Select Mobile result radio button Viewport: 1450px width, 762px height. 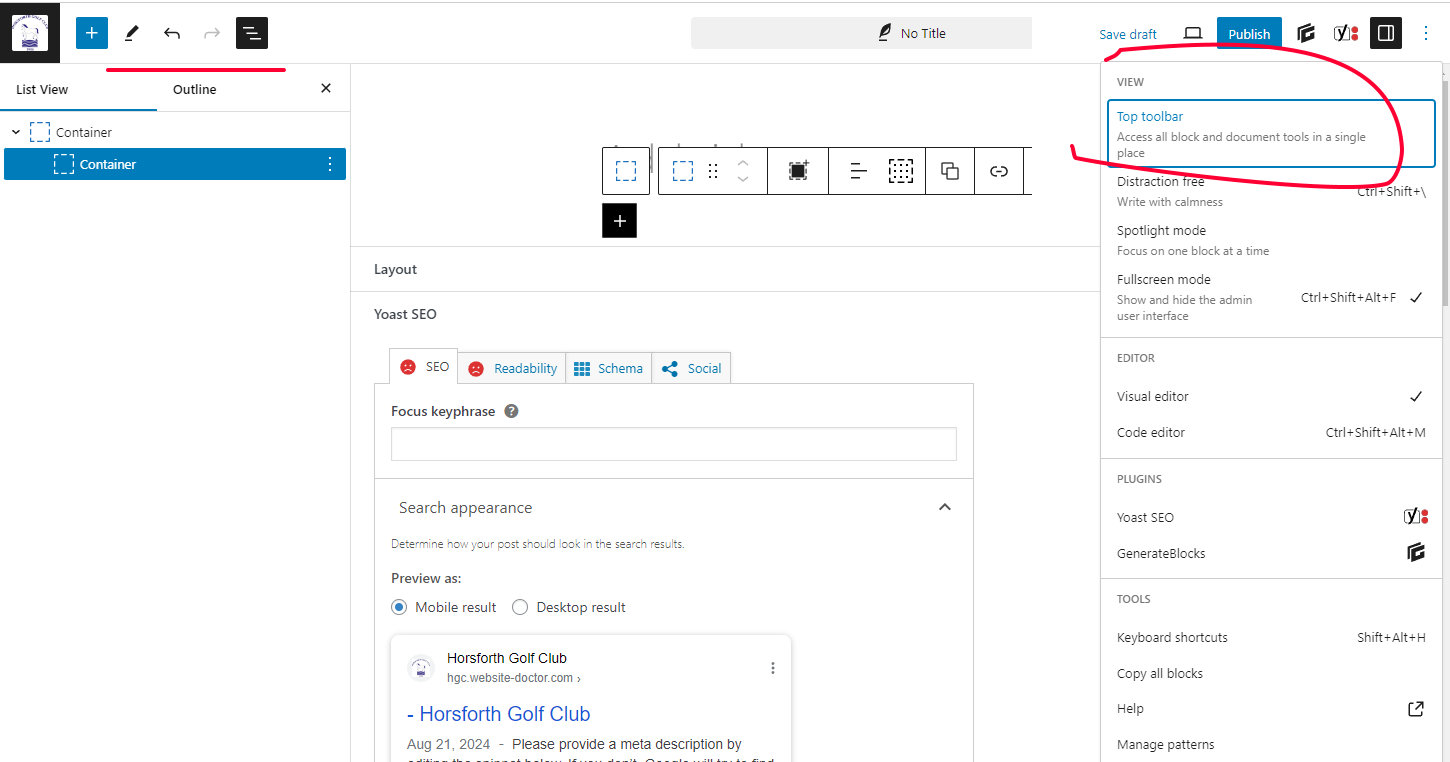[x=400, y=607]
